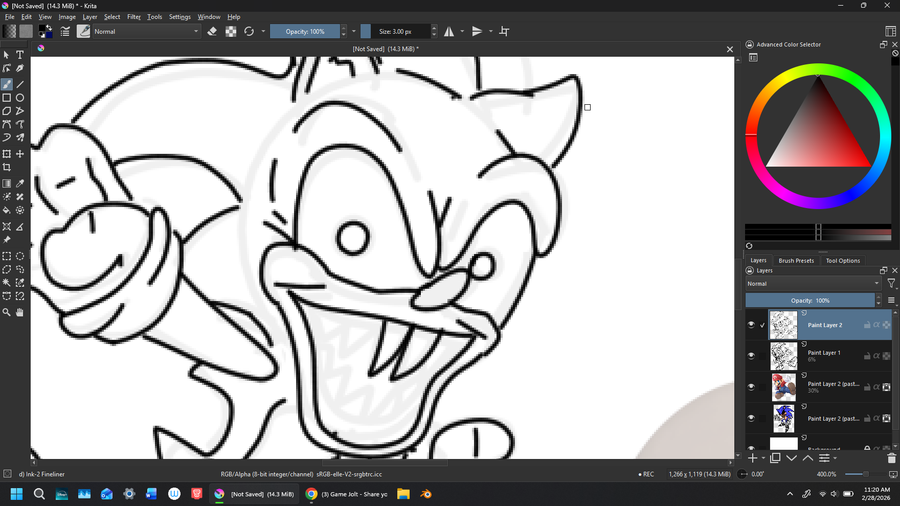900x506 pixels.
Task: Choose the Bezier Curve tool
Action: point(6,124)
